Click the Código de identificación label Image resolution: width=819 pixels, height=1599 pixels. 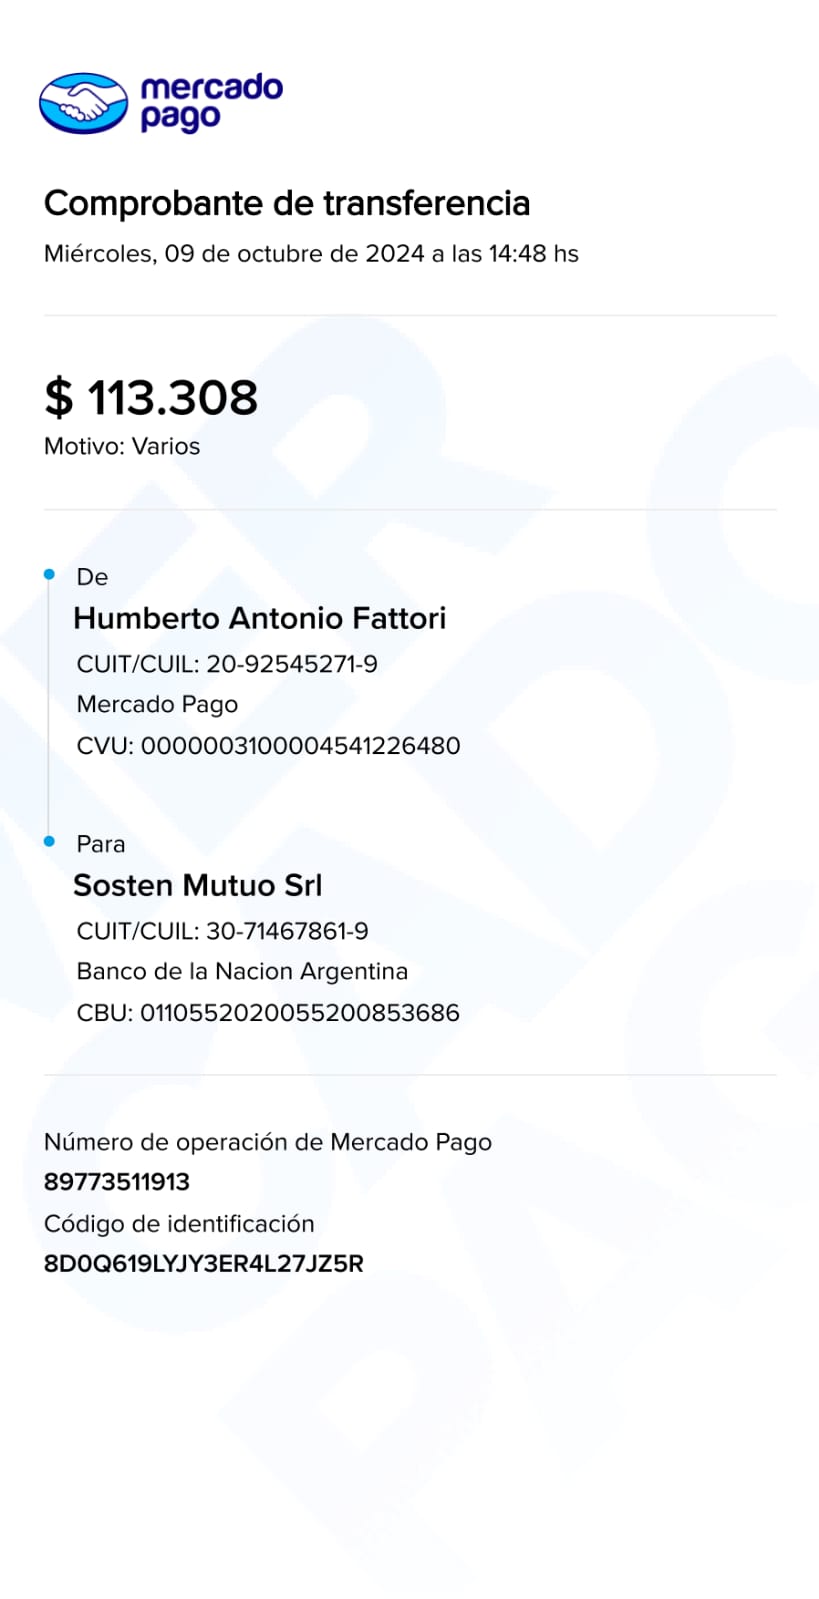click(179, 1224)
